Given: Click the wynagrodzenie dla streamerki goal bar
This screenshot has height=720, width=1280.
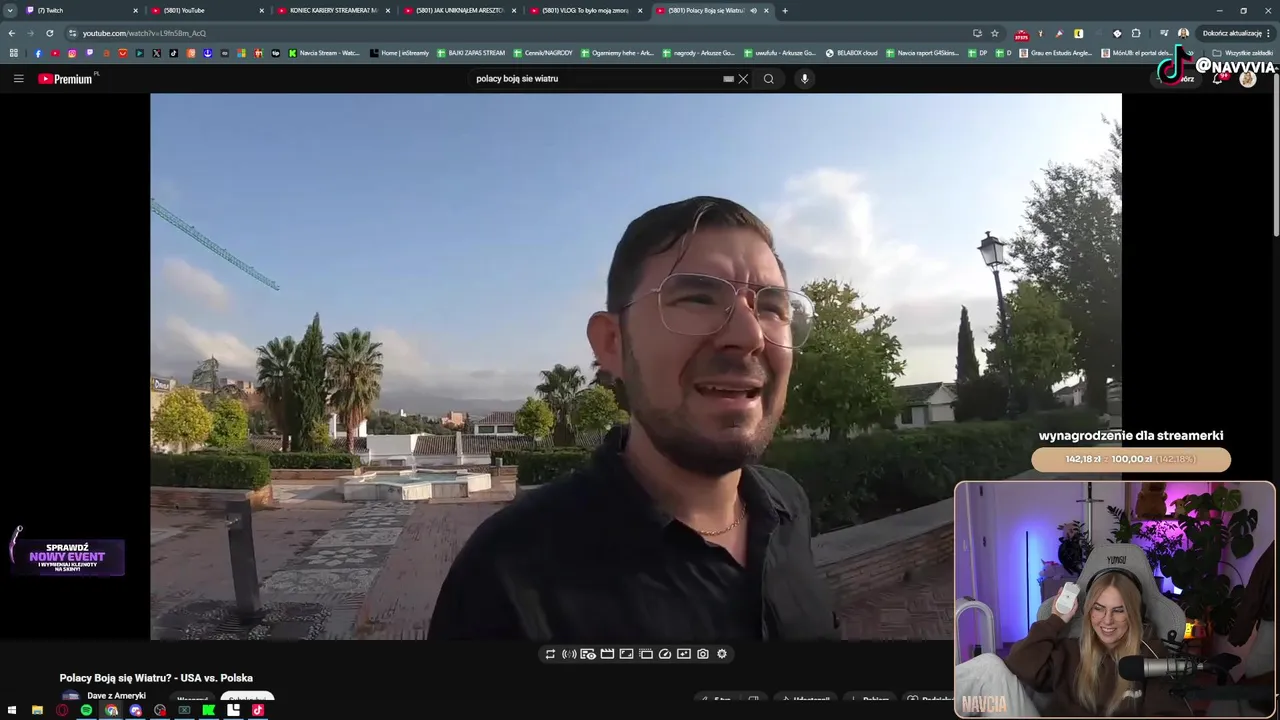Looking at the screenshot, I should click(x=1131, y=459).
